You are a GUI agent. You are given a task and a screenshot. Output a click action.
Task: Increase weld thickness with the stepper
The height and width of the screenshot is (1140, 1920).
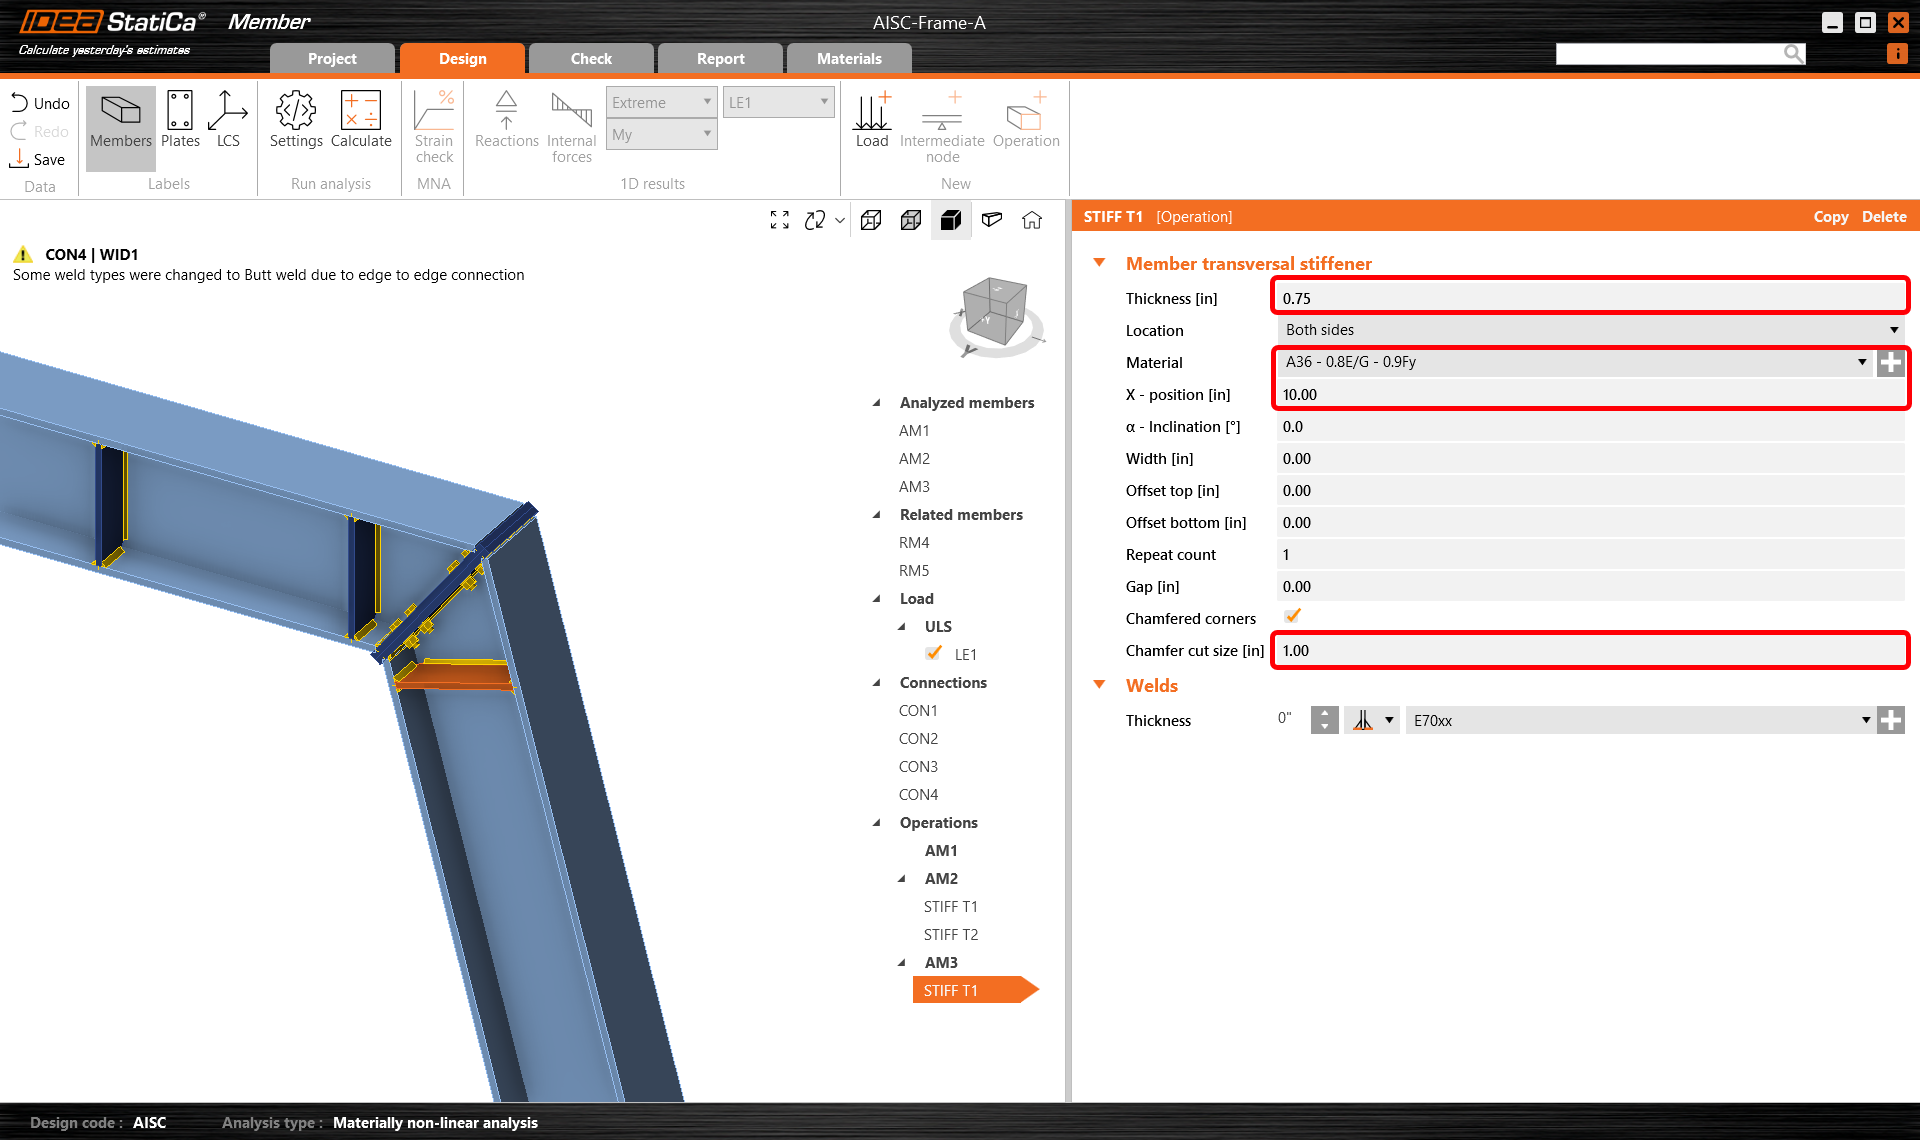[x=1324, y=713]
